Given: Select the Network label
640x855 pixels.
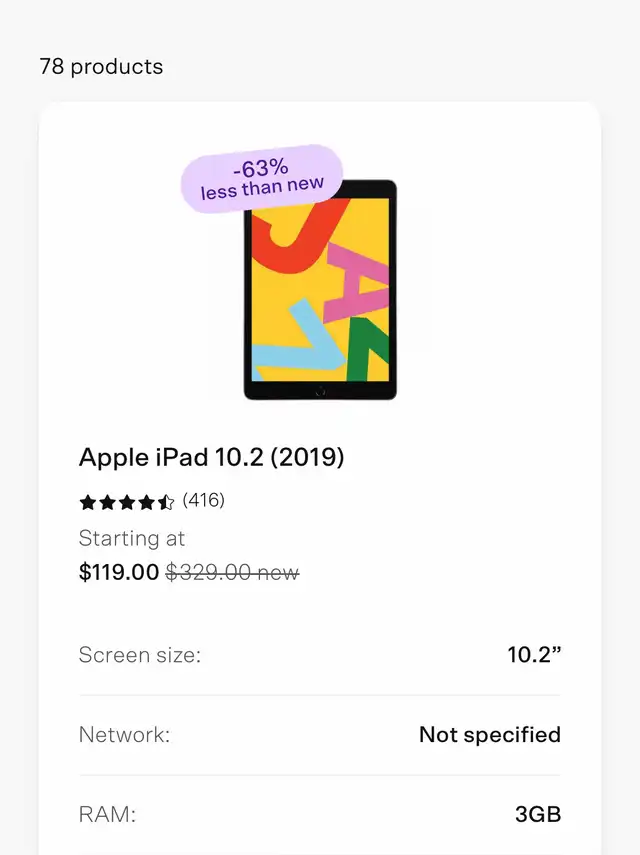Looking at the screenshot, I should (124, 735).
